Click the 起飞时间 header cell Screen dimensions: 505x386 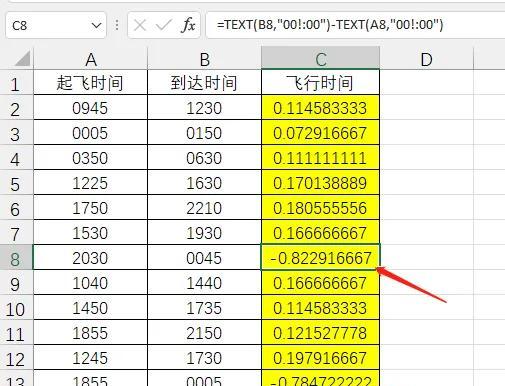[x=91, y=82]
